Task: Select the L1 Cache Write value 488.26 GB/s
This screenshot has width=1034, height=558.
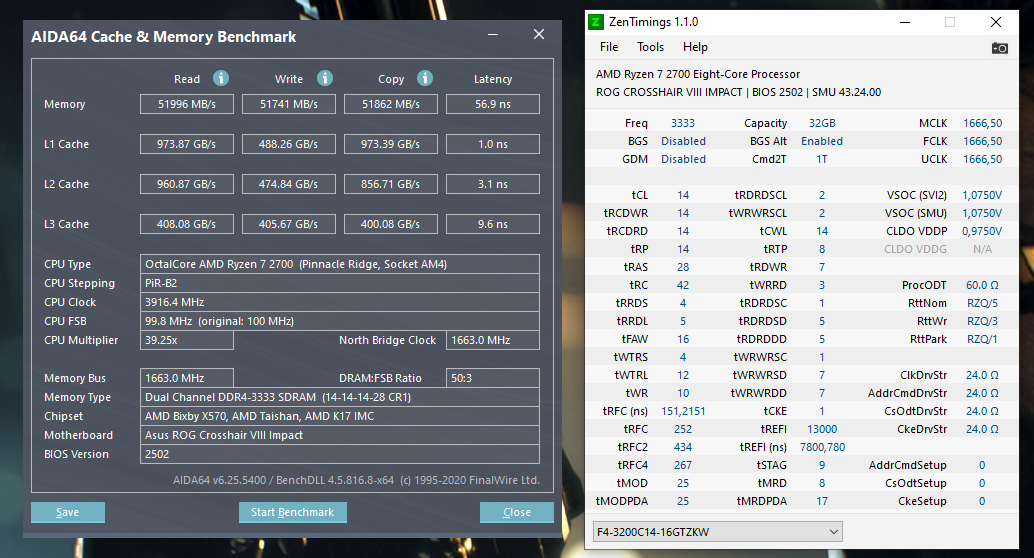Action: pyautogui.click(x=289, y=144)
